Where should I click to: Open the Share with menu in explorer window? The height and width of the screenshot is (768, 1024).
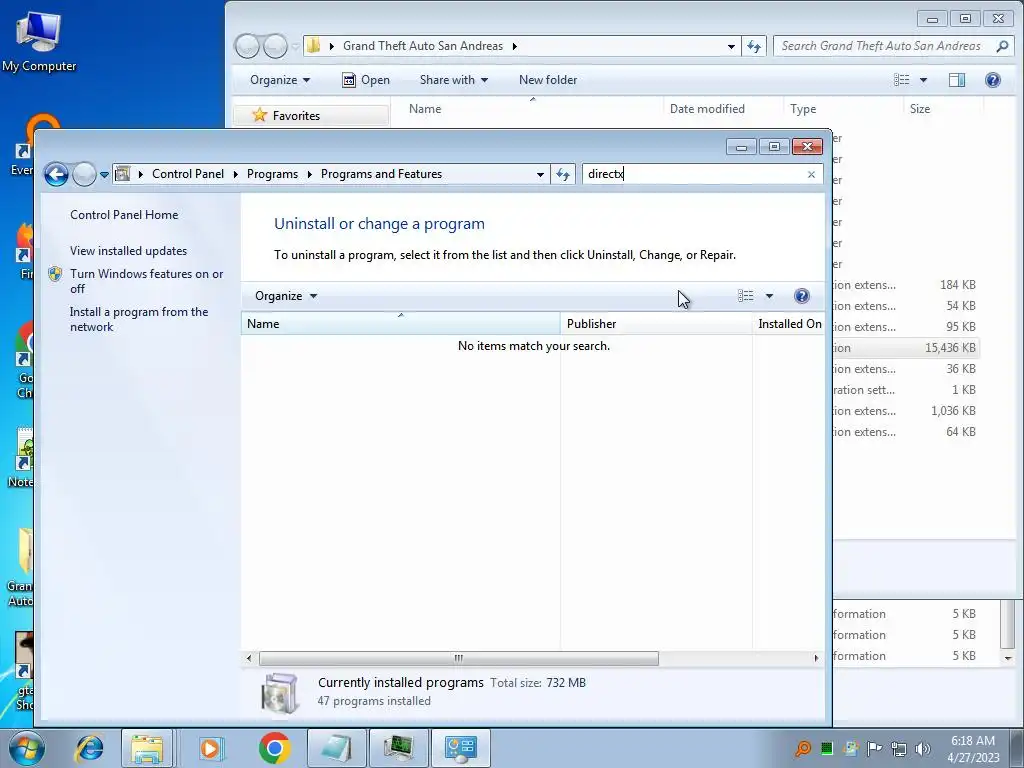[454, 80]
